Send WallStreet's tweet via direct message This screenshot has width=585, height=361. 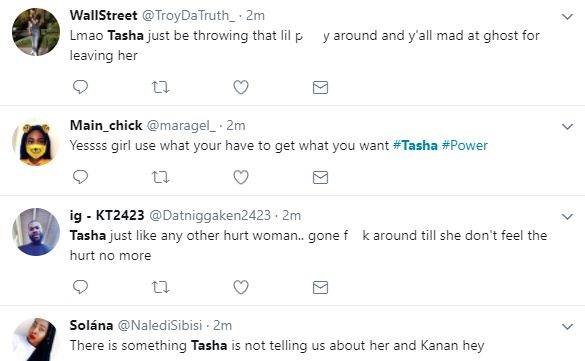tap(320, 87)
